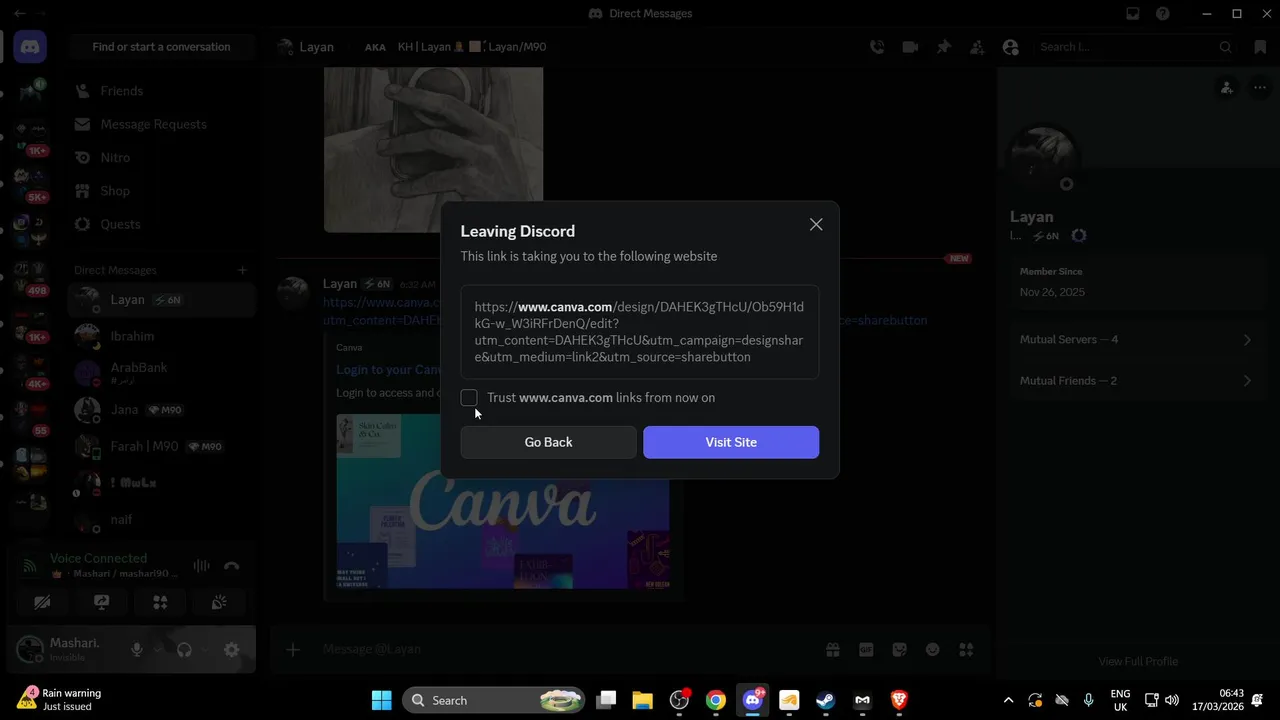This screenshot has width=1280, height=720.
Task: Click add friend icon in profile panel
Action: coord(1227,88)
